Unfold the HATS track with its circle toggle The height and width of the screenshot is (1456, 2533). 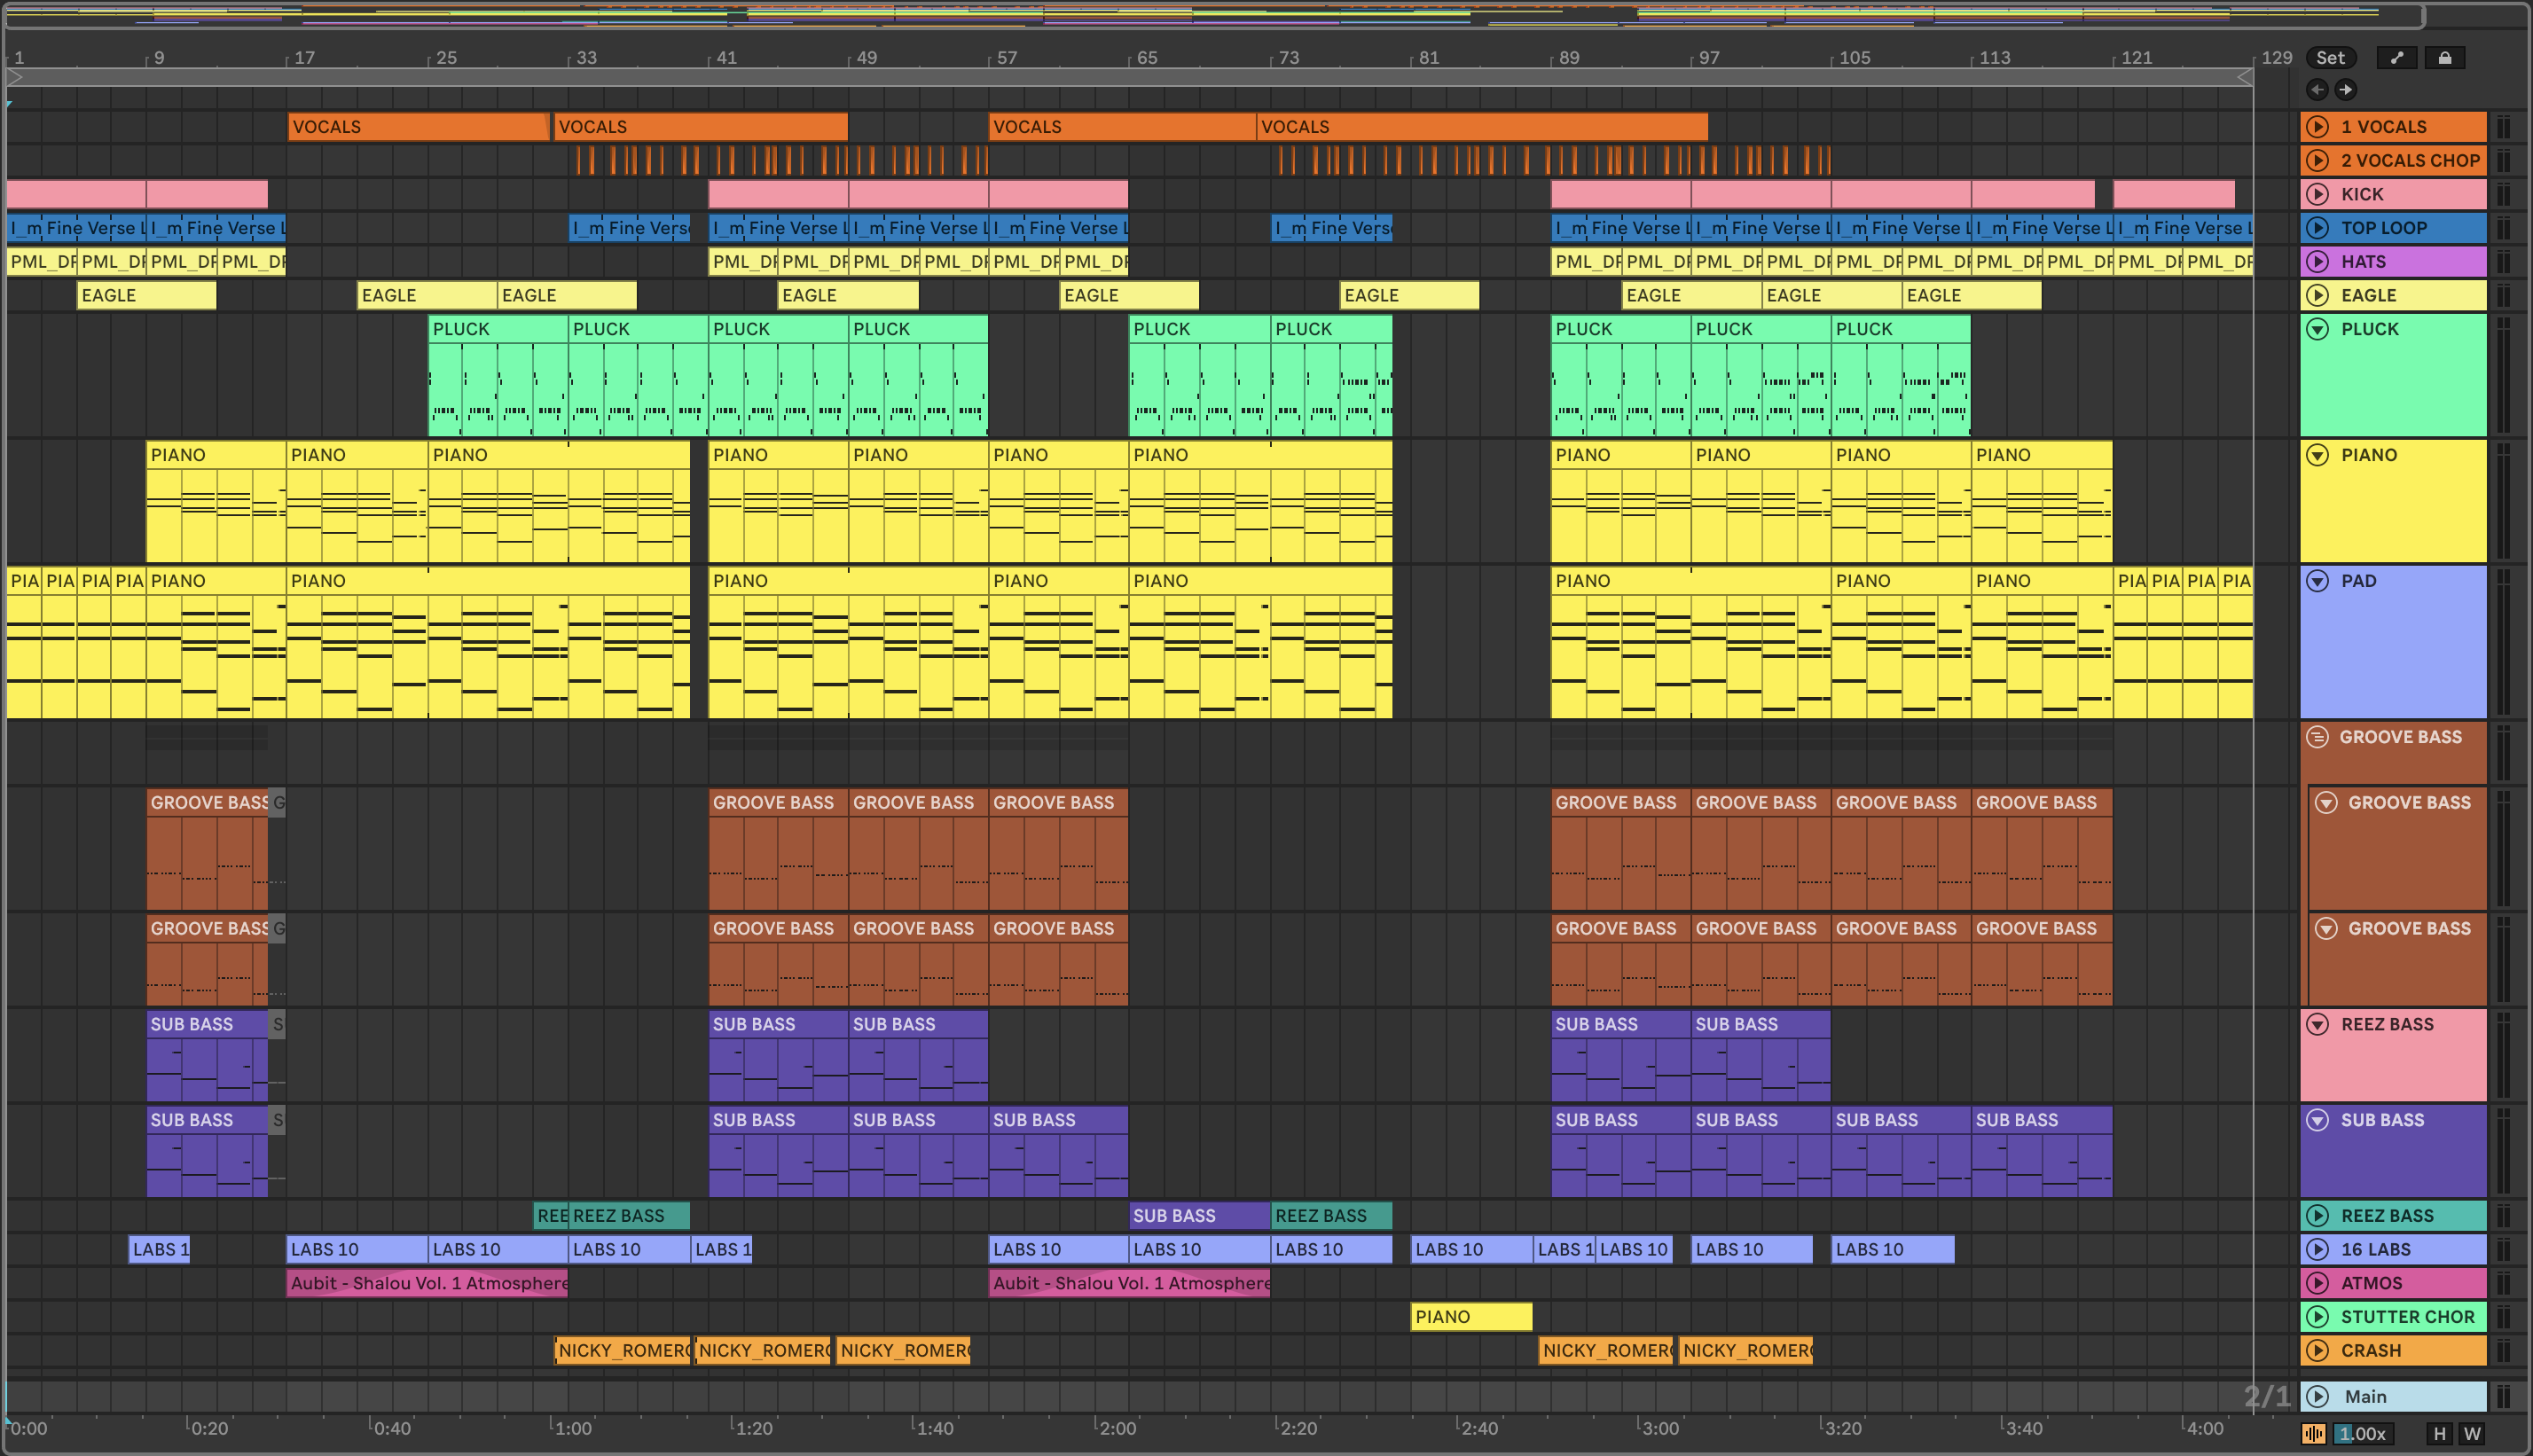pyautogui.click(x=2317, y=262)
